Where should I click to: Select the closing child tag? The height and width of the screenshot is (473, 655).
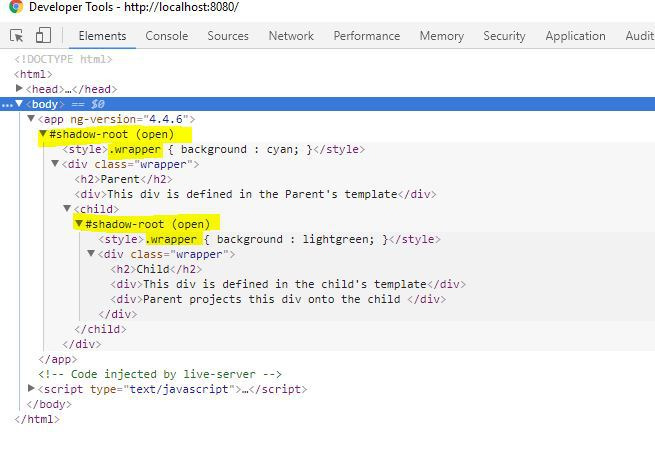click(100, 329)
